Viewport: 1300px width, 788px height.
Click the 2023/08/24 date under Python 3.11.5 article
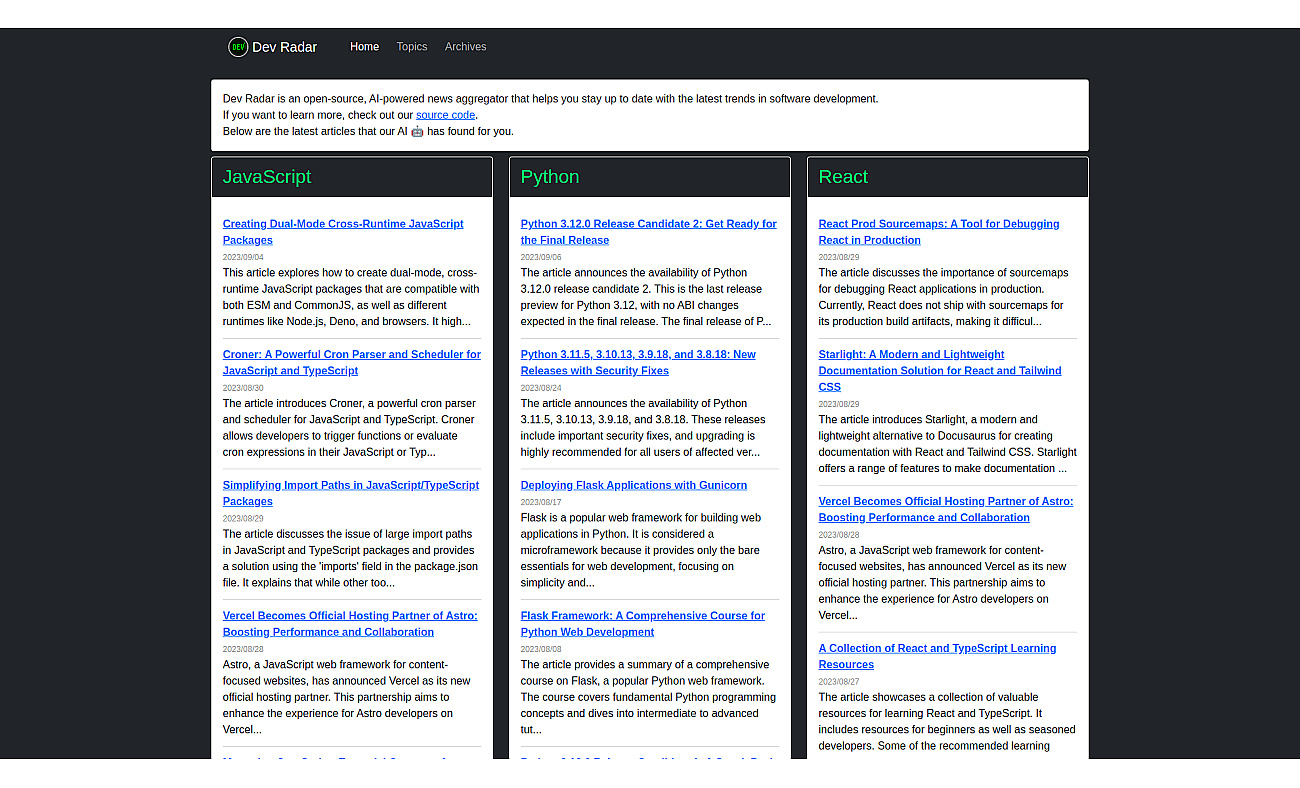click(541, 388)
